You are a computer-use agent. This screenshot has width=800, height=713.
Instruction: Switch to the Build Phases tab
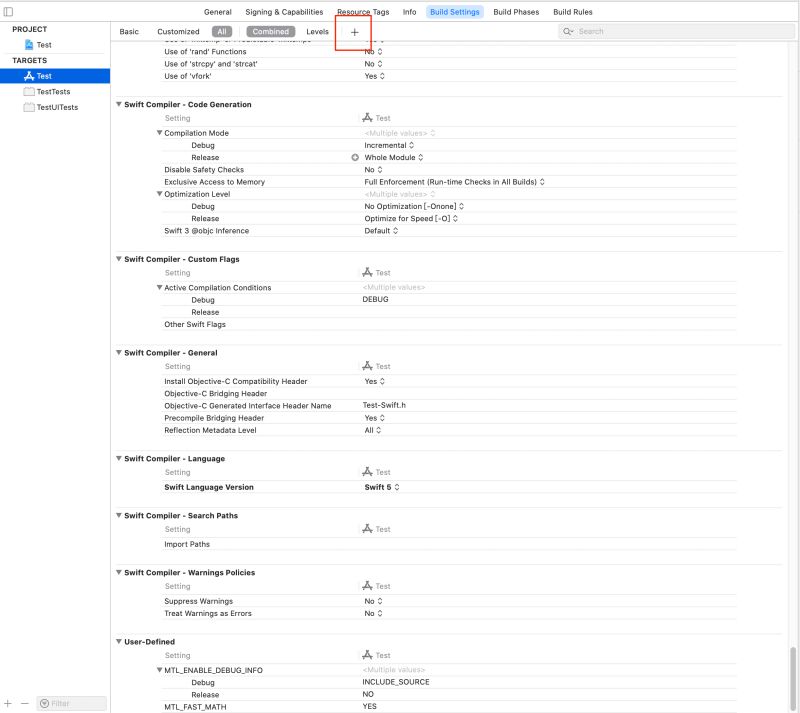click(514, 12)
